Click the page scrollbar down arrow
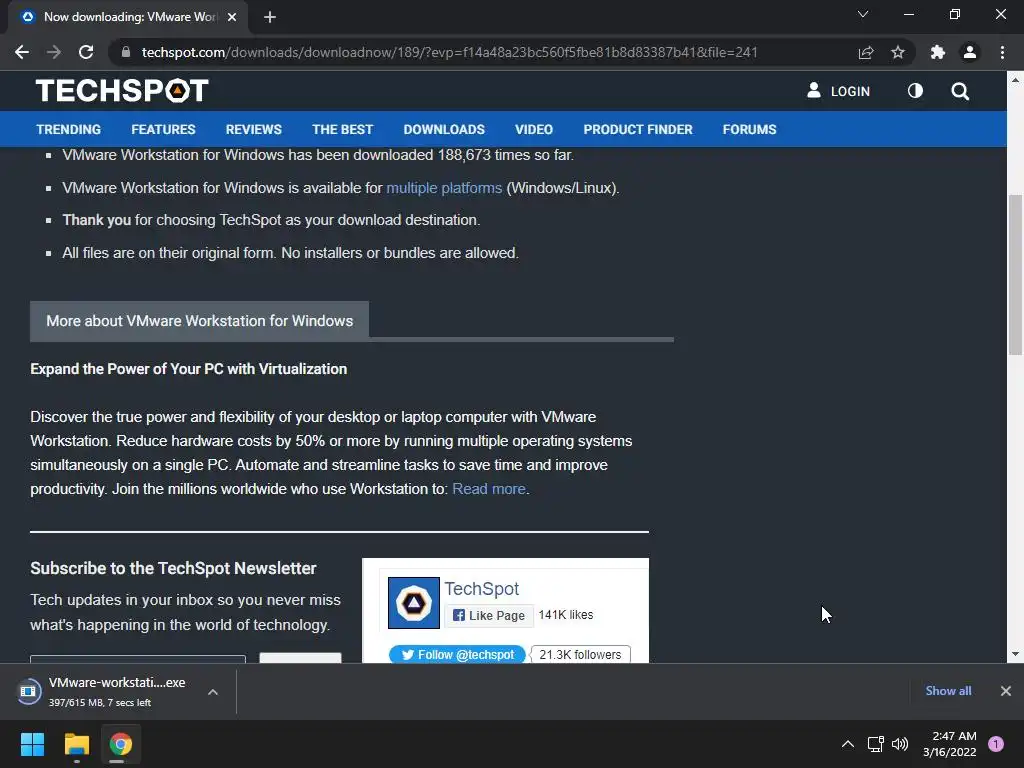Screen dimensions: 1024x768 click(x=1016, y=654)
